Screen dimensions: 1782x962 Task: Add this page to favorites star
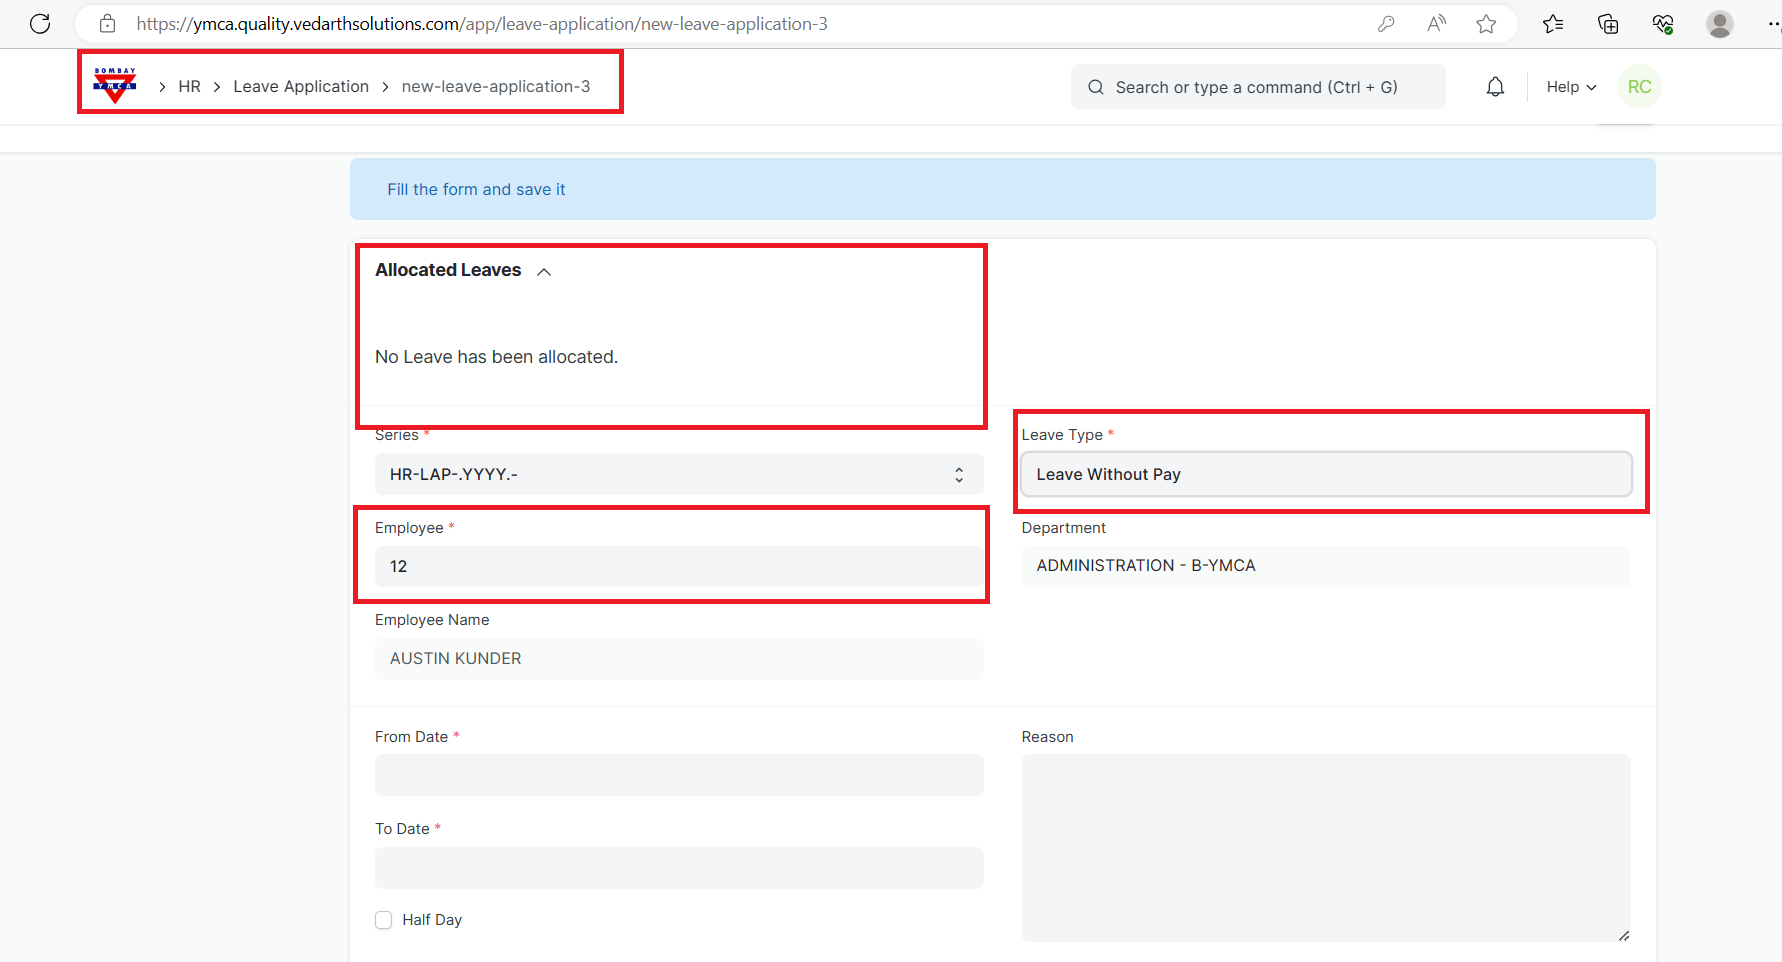[1486, 24]
